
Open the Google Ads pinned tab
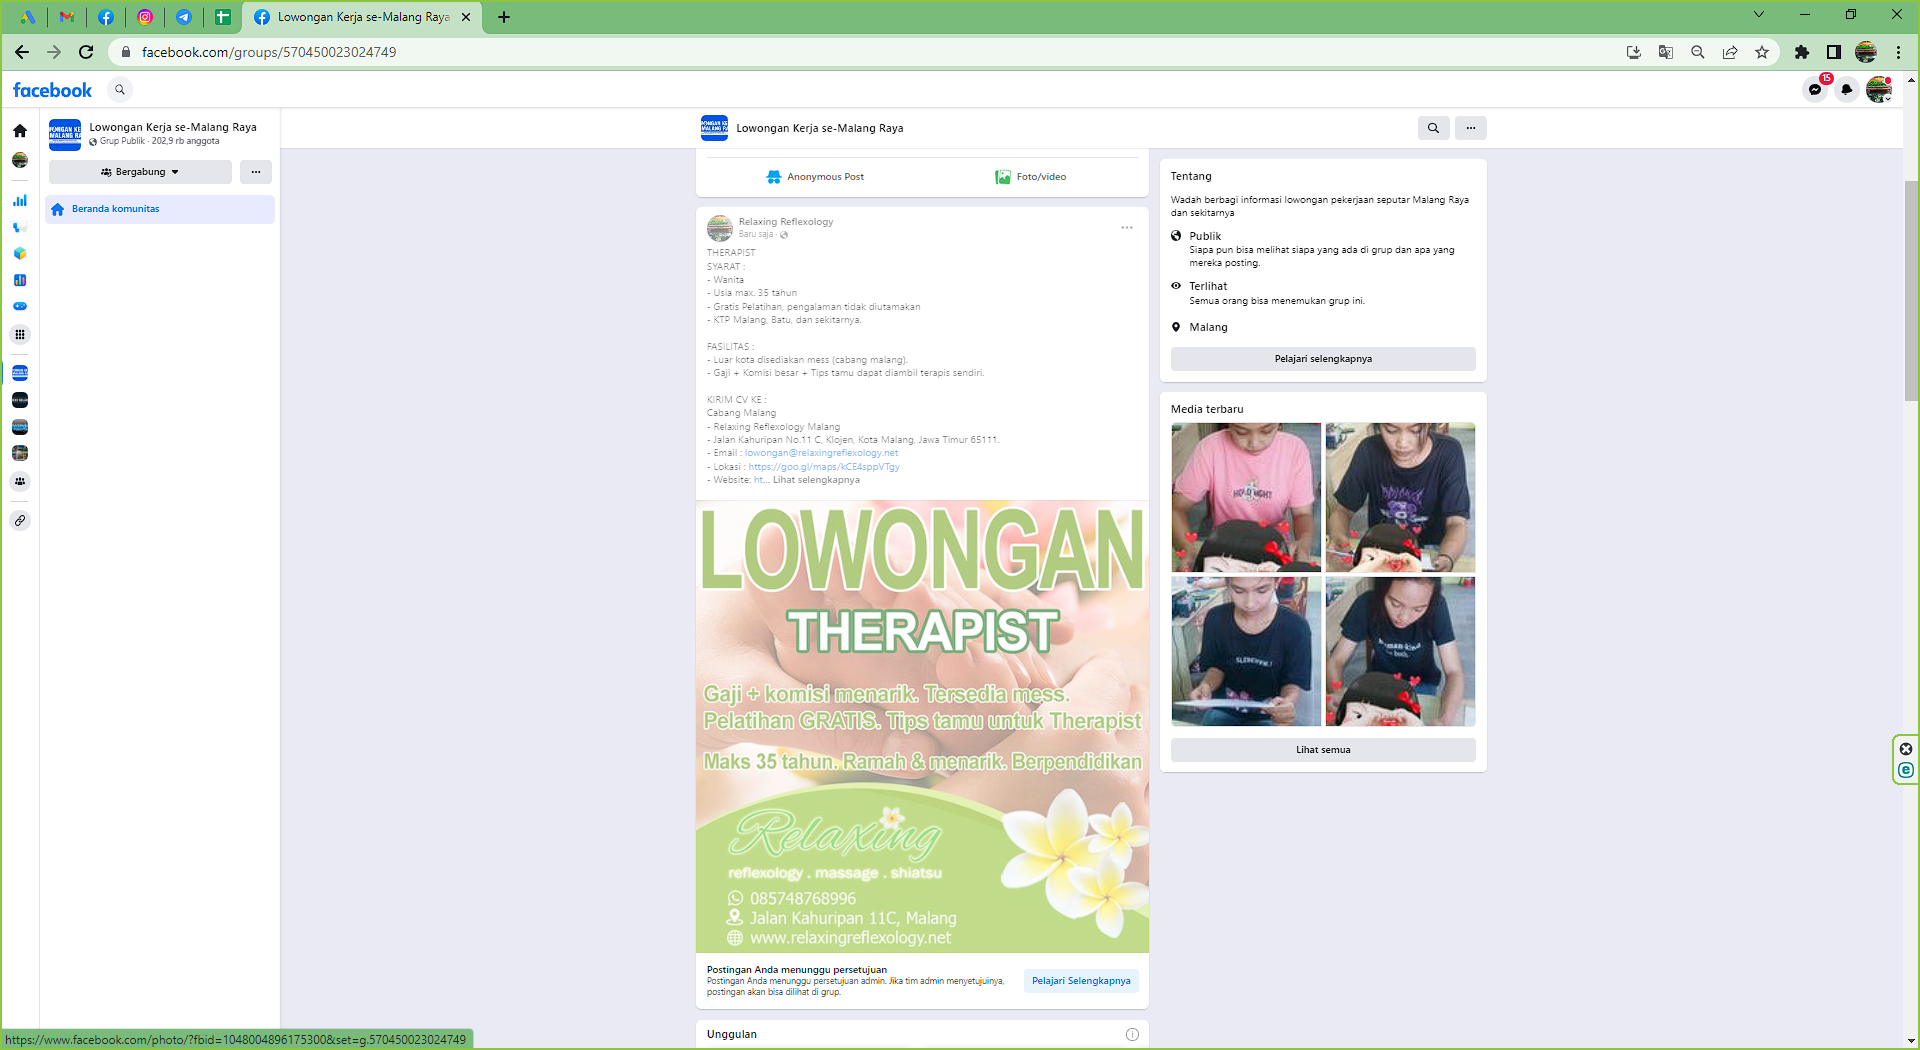coord(28,17)
